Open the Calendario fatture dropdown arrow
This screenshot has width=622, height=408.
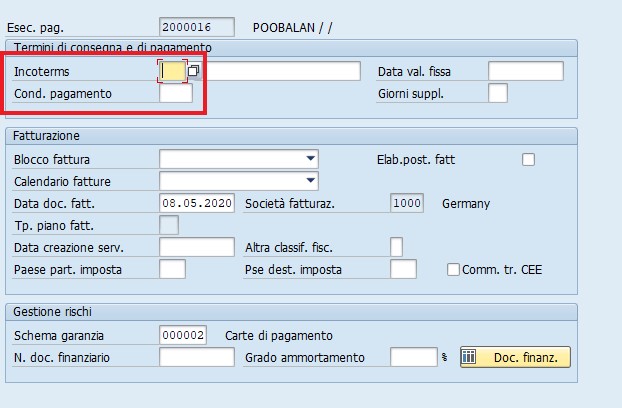(x=311, y=181)
